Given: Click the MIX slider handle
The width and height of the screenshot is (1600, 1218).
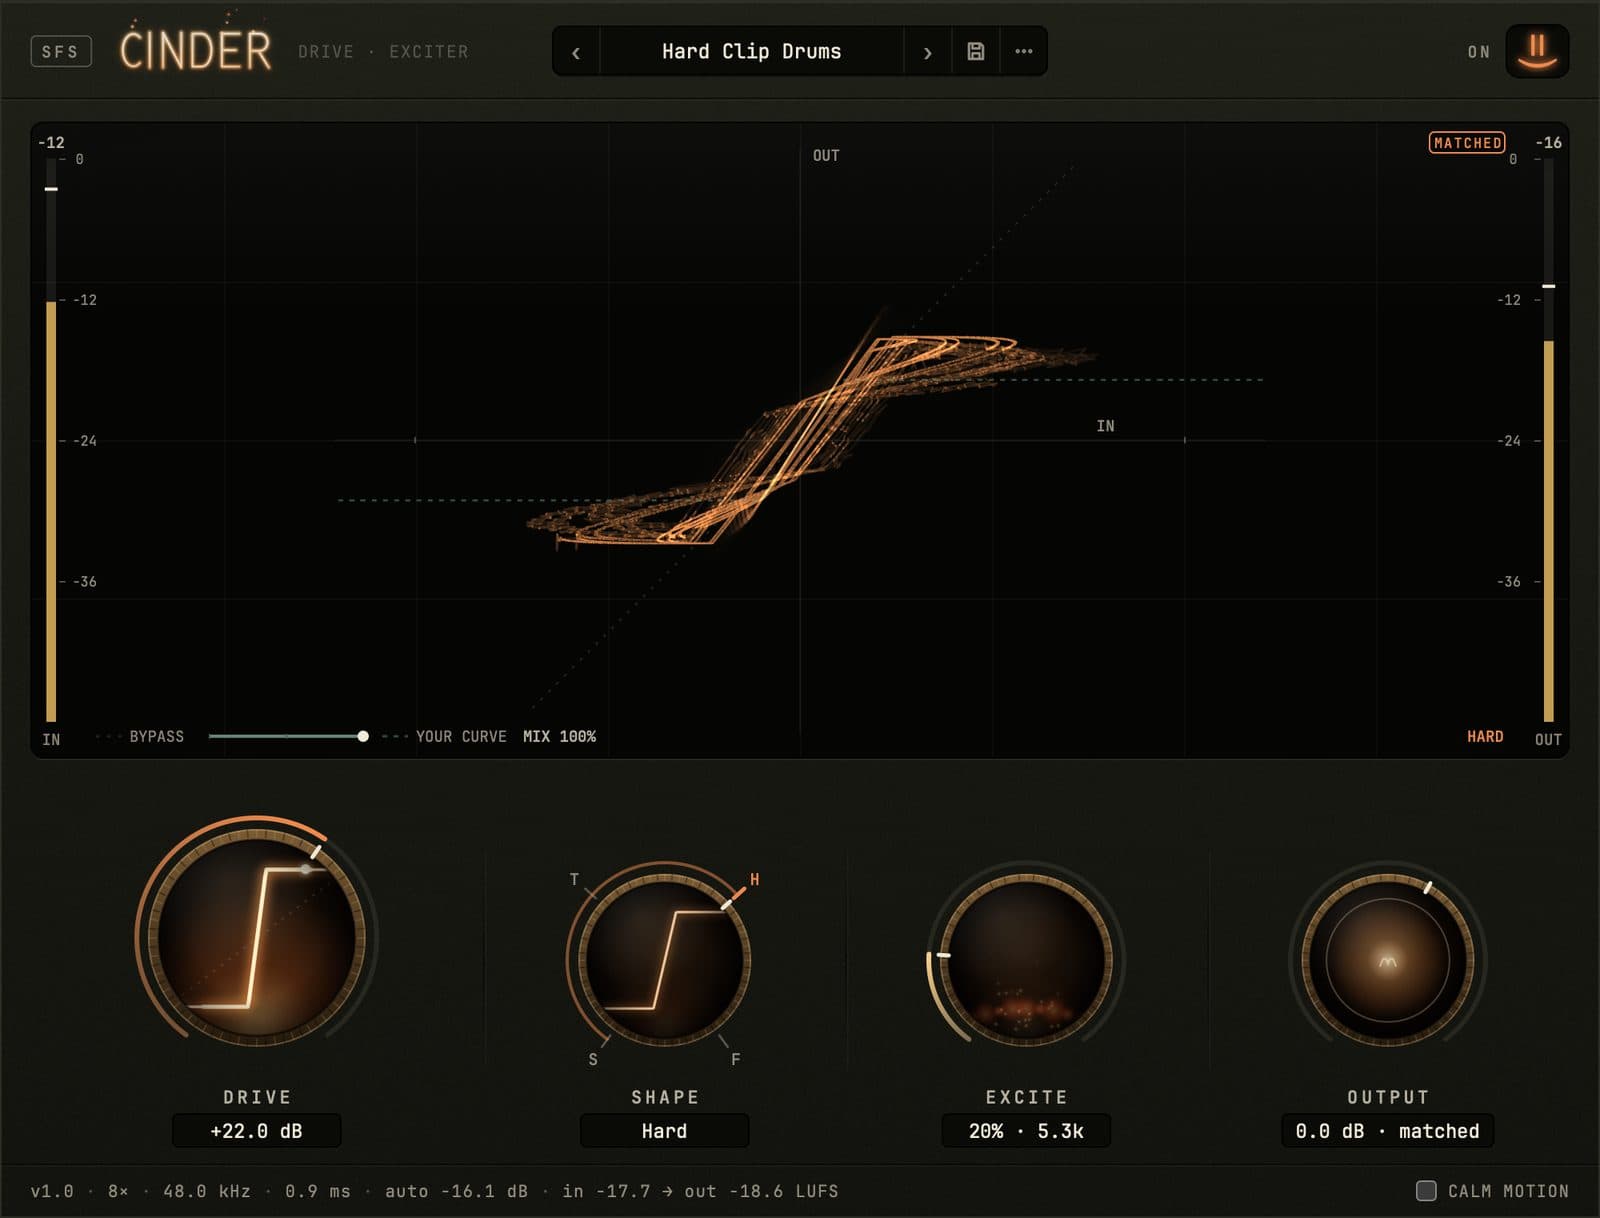Looking at the screenshot, I should 363,736.
